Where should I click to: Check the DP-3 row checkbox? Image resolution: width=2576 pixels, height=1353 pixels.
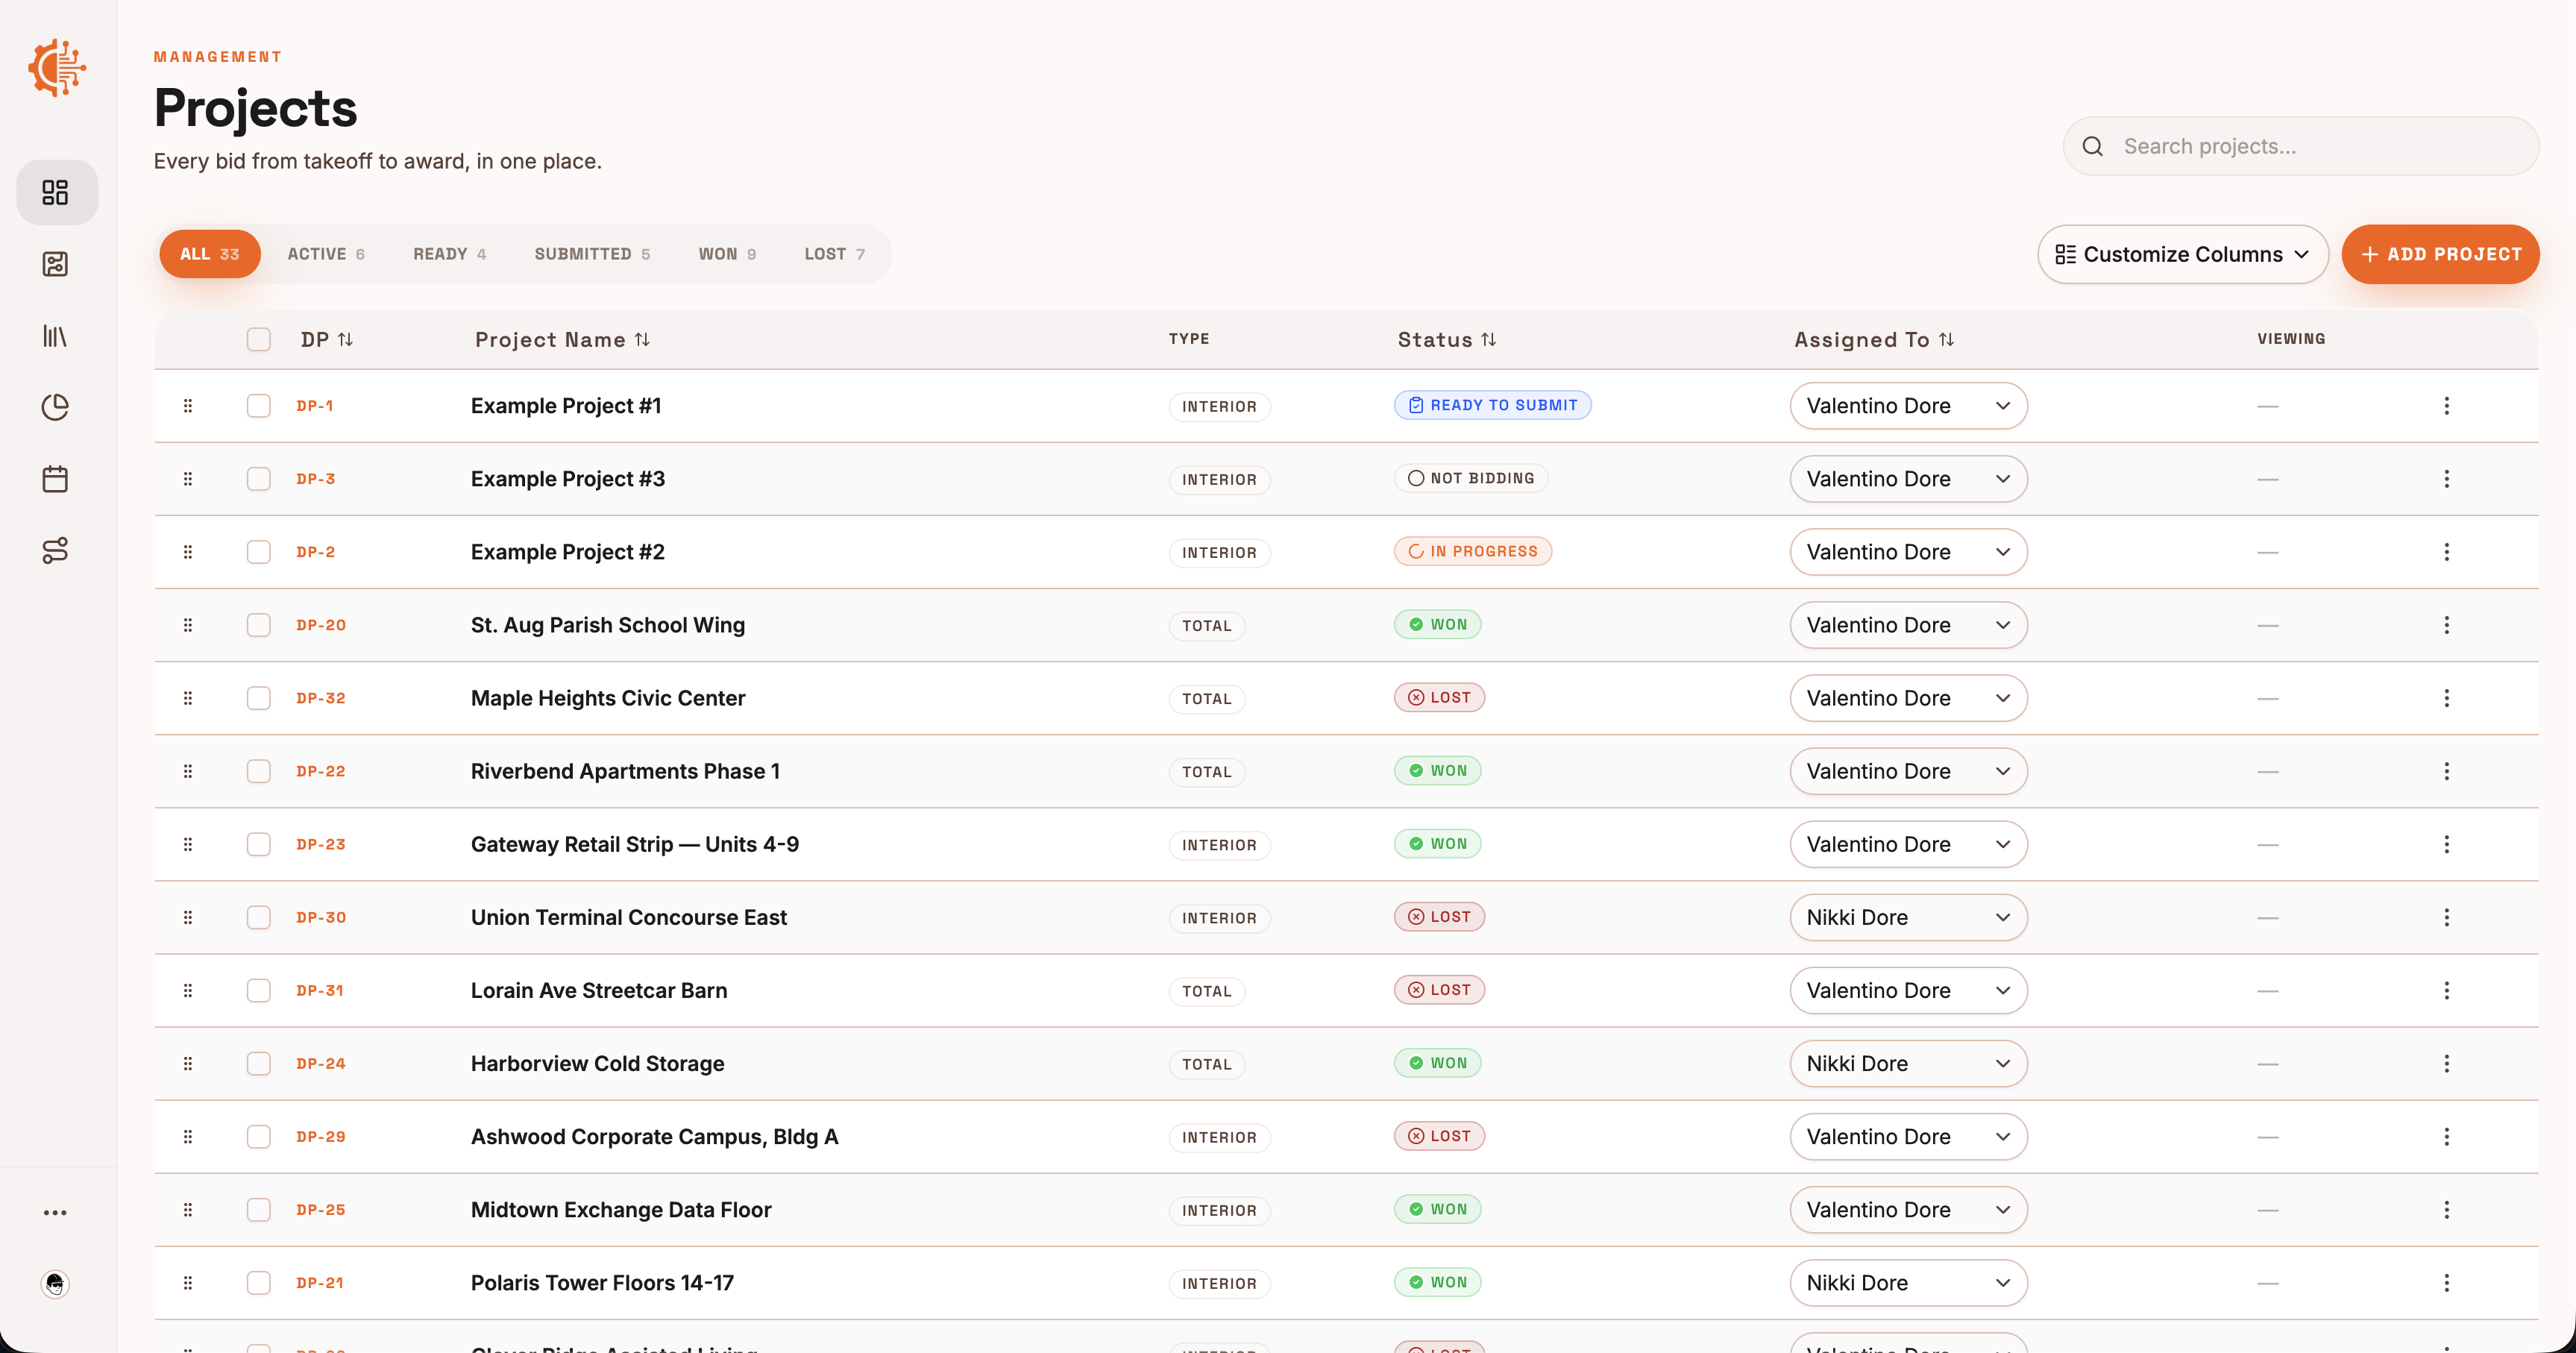pos(259,479)
